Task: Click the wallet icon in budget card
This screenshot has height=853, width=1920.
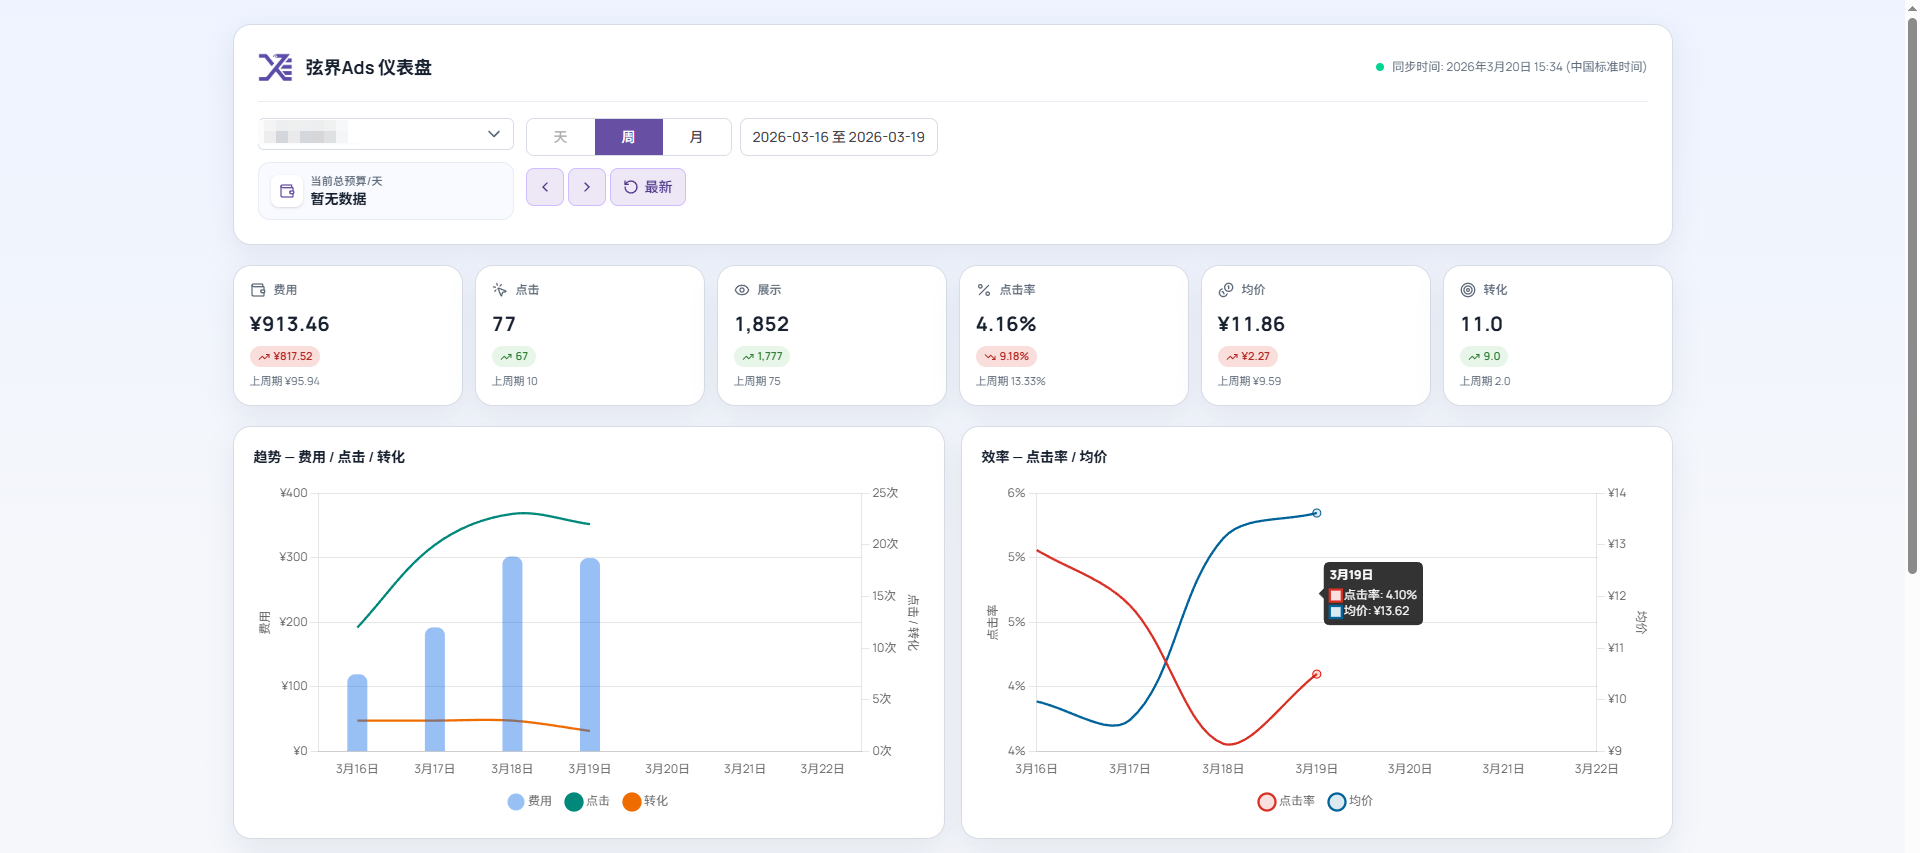Action: (287, 191)
